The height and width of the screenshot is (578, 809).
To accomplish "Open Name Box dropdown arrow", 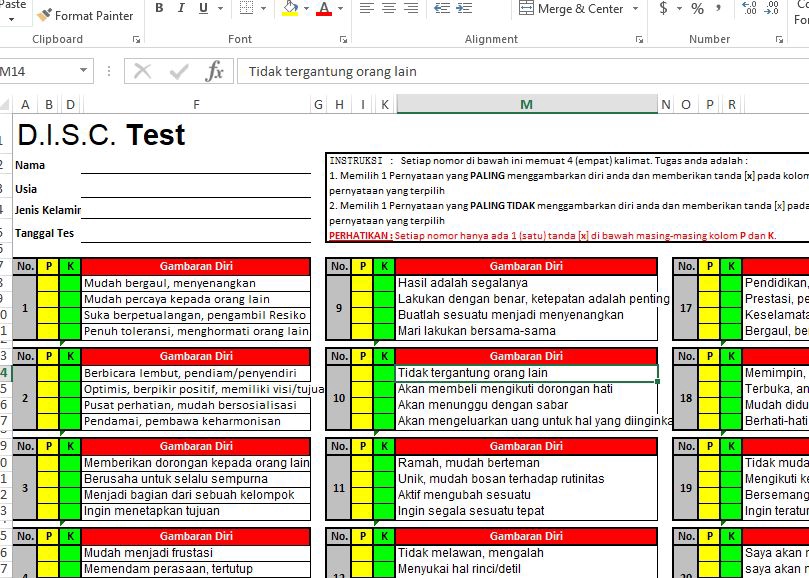I will click(x=83, y=71).
